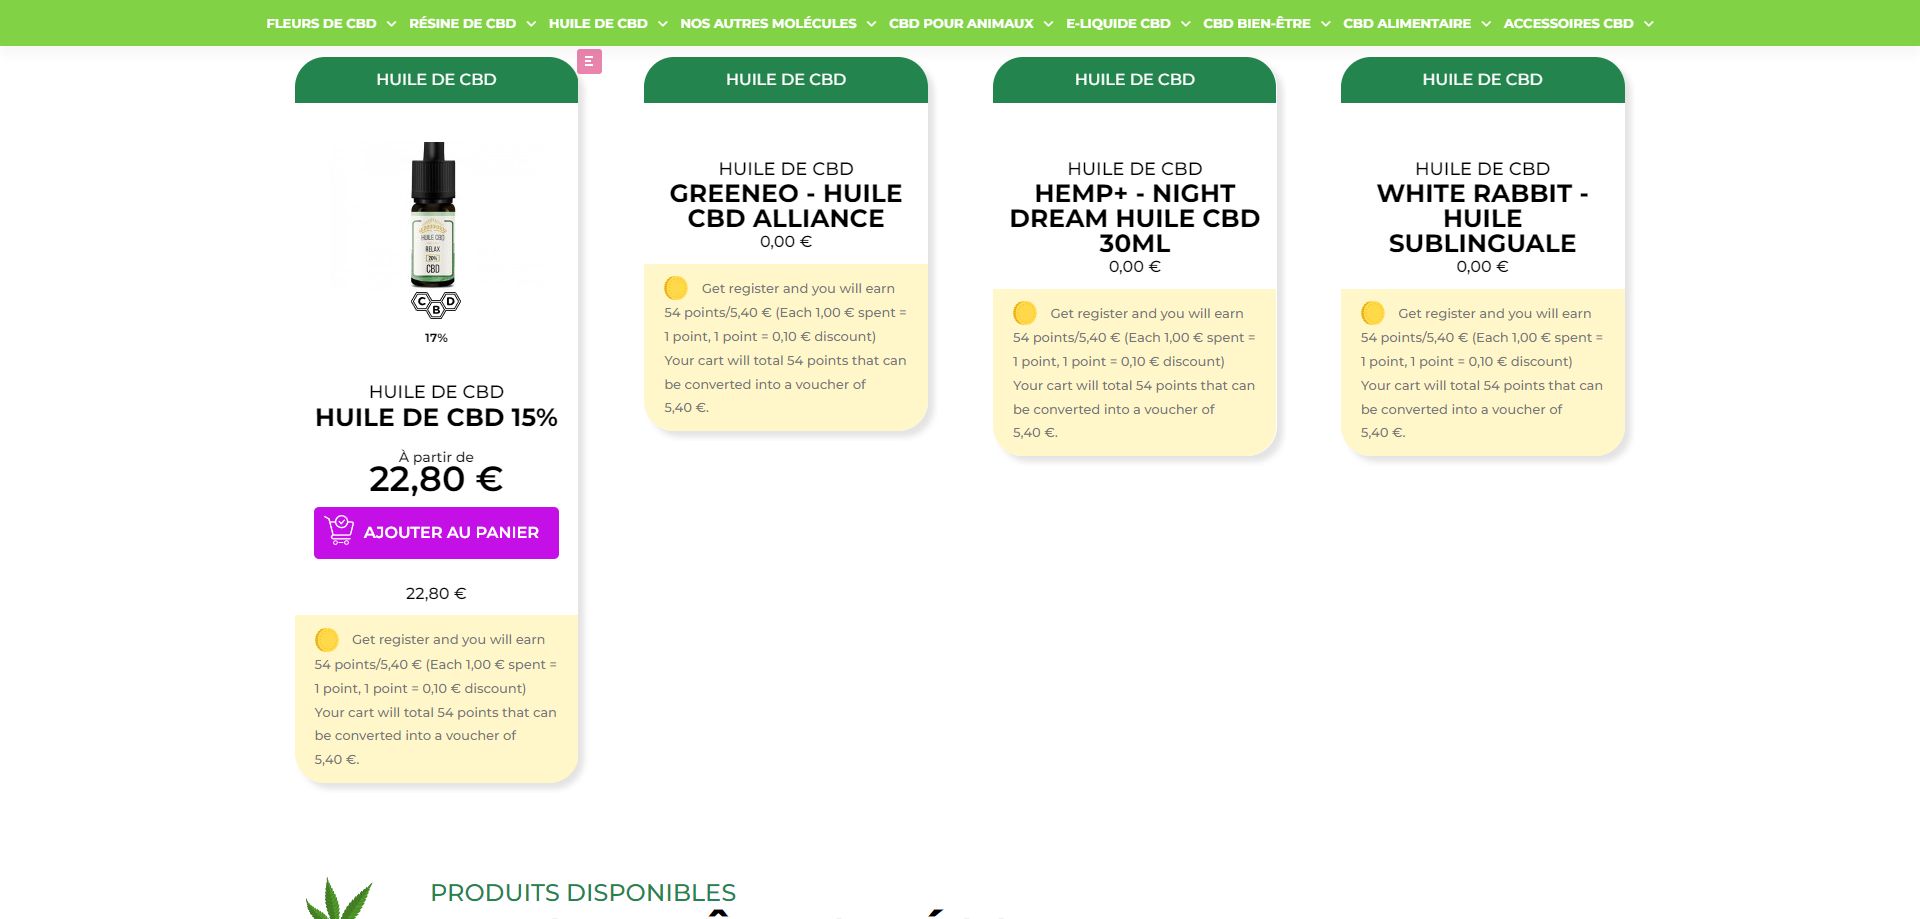This screenshot has width=1920, height=919.
Task: Expand the Accessoires CBD chevron
Action: (x=1648, y=24)
